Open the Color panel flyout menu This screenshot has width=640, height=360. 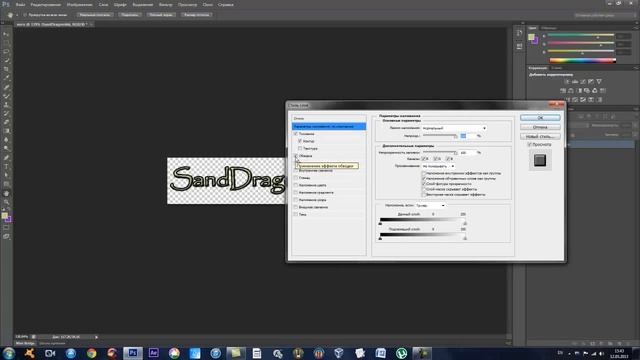click(637, 28)
